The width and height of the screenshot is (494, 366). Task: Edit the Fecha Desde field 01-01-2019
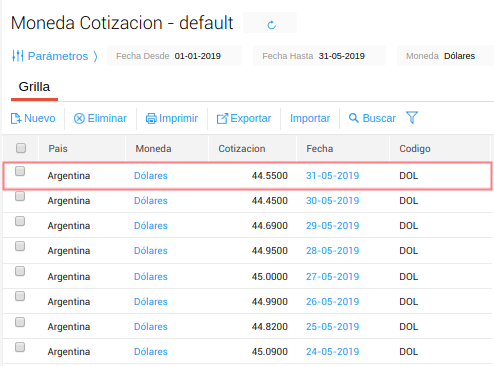click(x=174, y=56)
